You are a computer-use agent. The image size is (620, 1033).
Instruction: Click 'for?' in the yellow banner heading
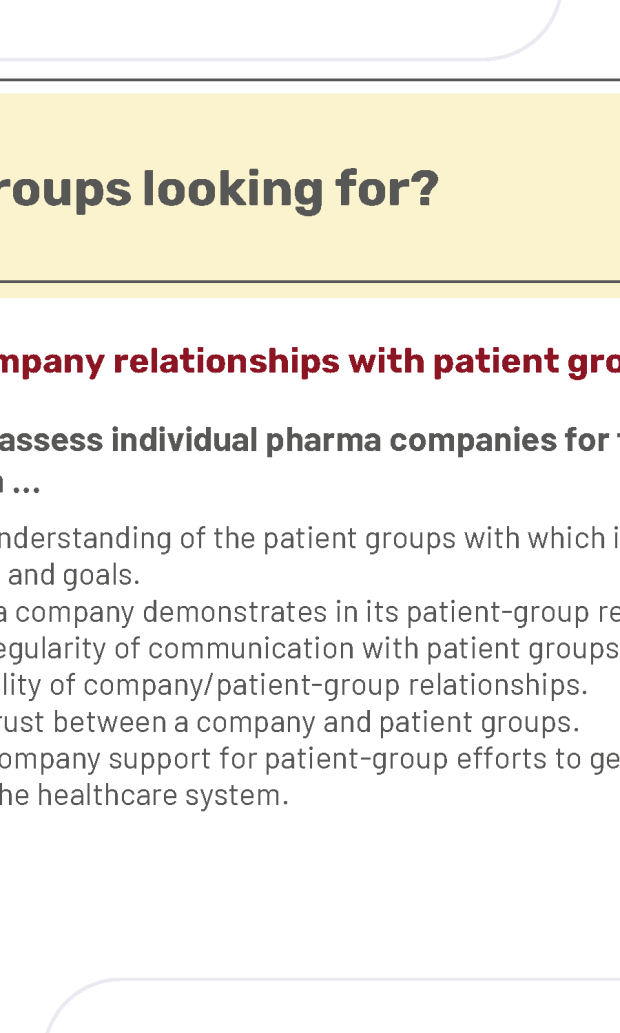(x=387, y=189)
